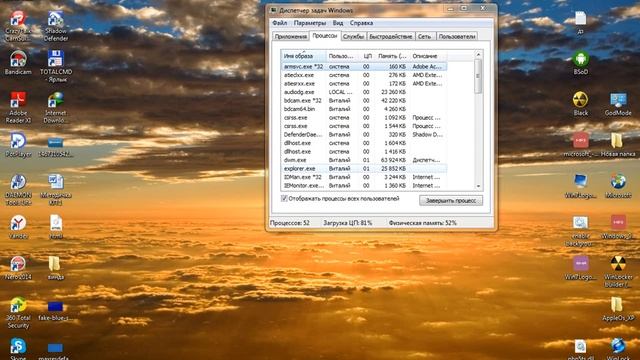This screenshot has width=640, height=360.
Task: Open the Файл menu
Action: [x=280, y=23]
